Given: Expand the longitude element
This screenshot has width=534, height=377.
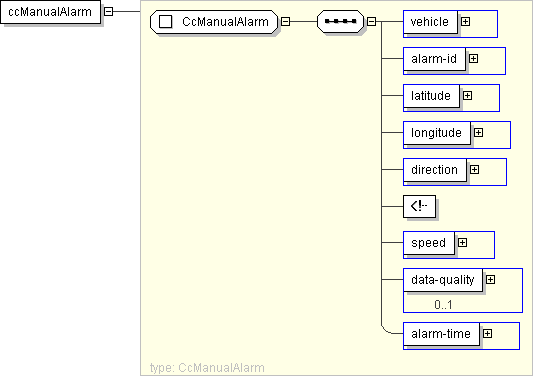Looking at the screenshot, I should [x=478, y=132].
